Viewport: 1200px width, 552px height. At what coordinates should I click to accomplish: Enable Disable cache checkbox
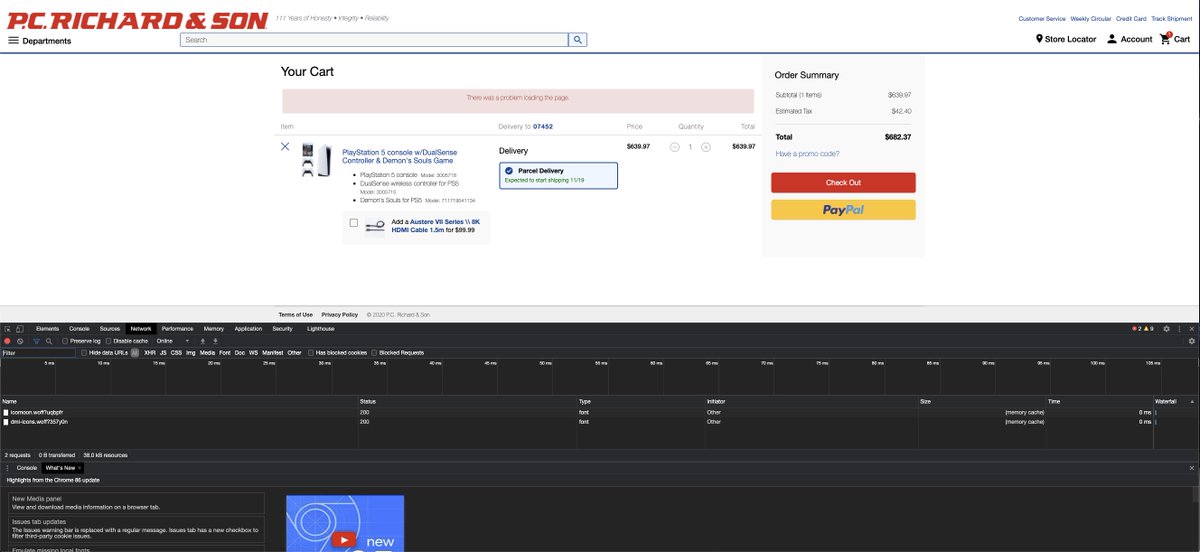tap(109, 341)
